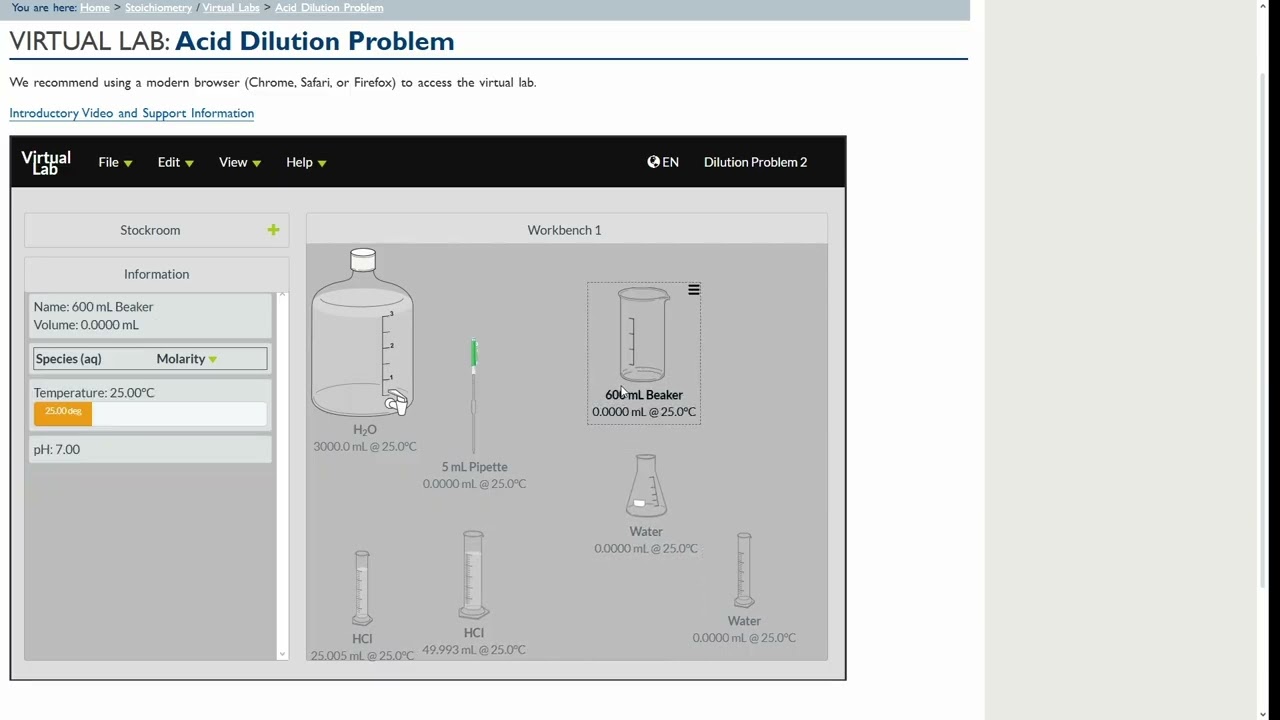Open Virtual Labs breadcrumb link
This screenshot has width=1280, height=720.
tap(231, 8)
